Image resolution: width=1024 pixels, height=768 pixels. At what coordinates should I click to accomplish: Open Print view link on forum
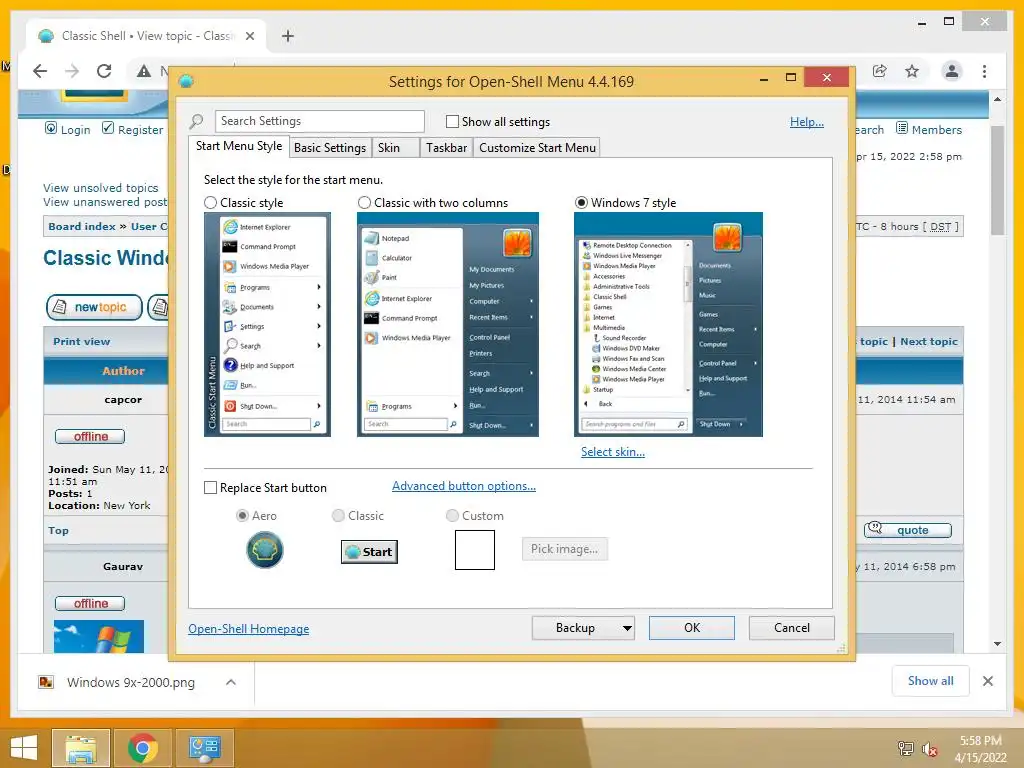tap(82, 342)
